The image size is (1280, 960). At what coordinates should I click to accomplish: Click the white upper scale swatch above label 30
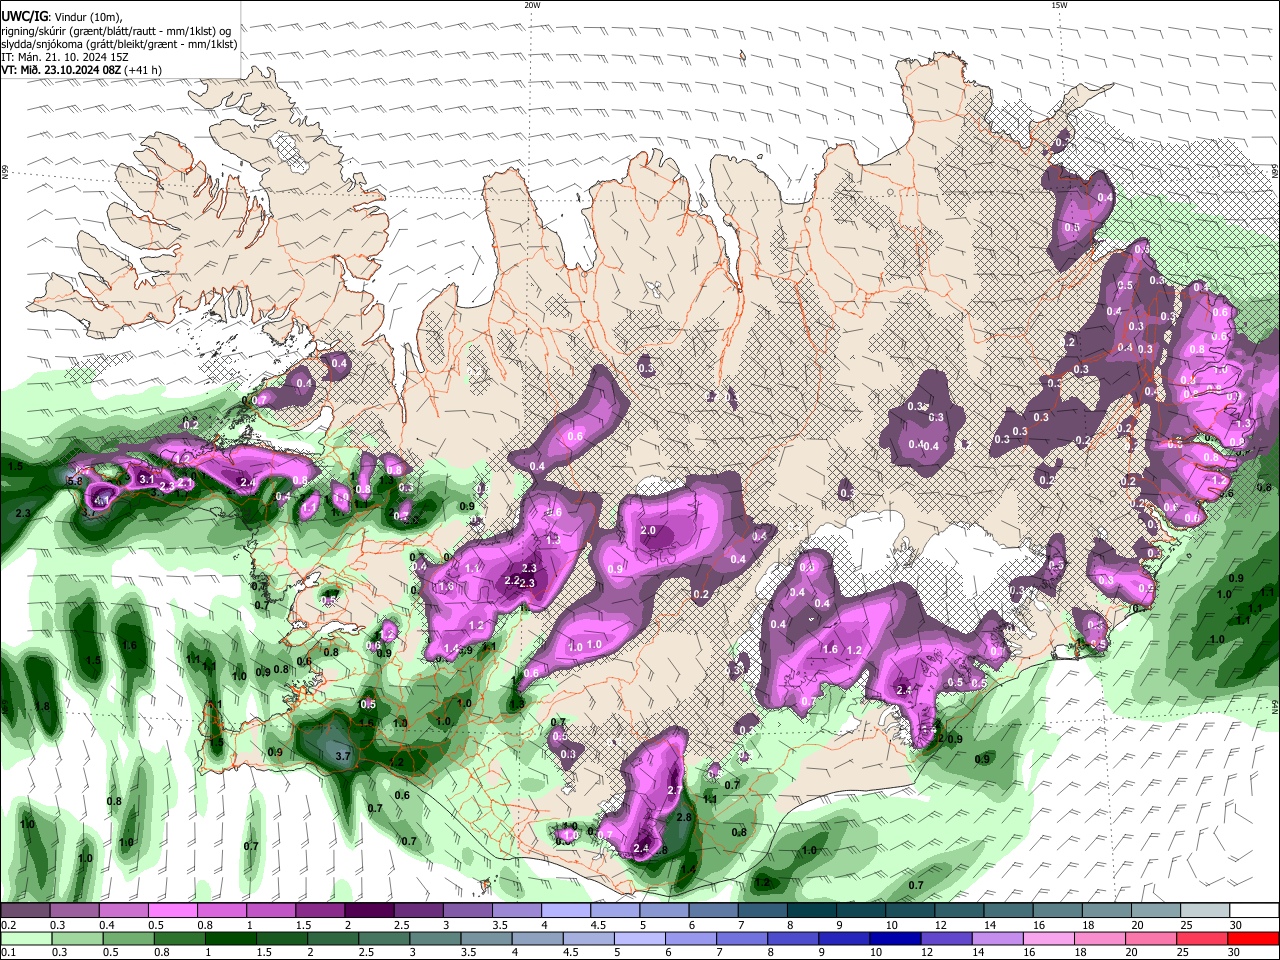coord(1254,911)
